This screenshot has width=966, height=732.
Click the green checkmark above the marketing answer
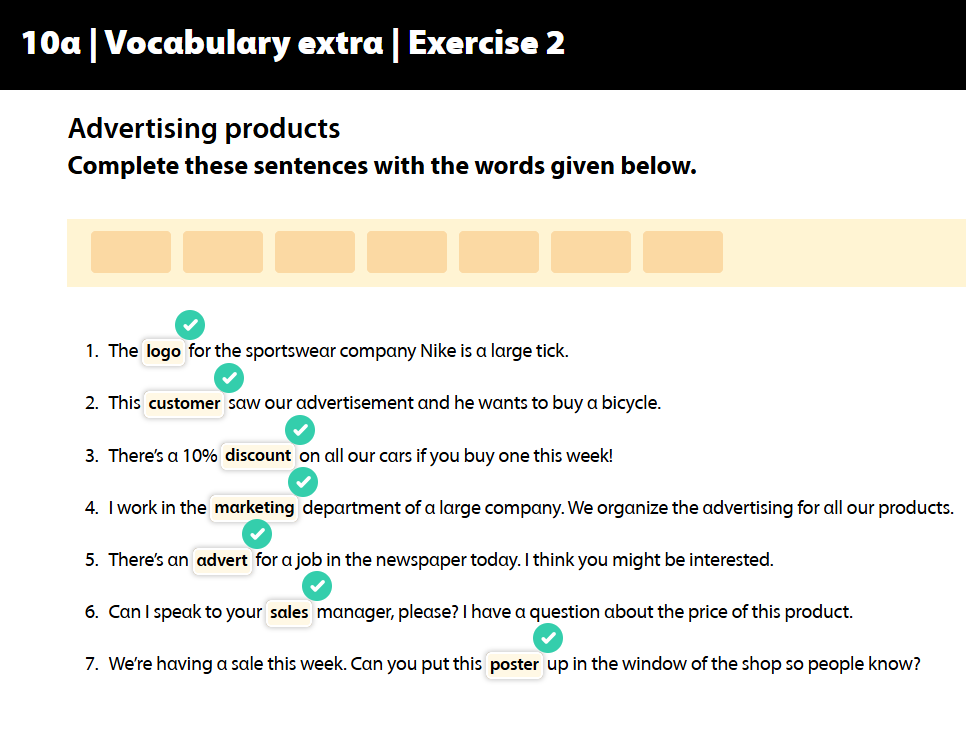click(303, 482)
